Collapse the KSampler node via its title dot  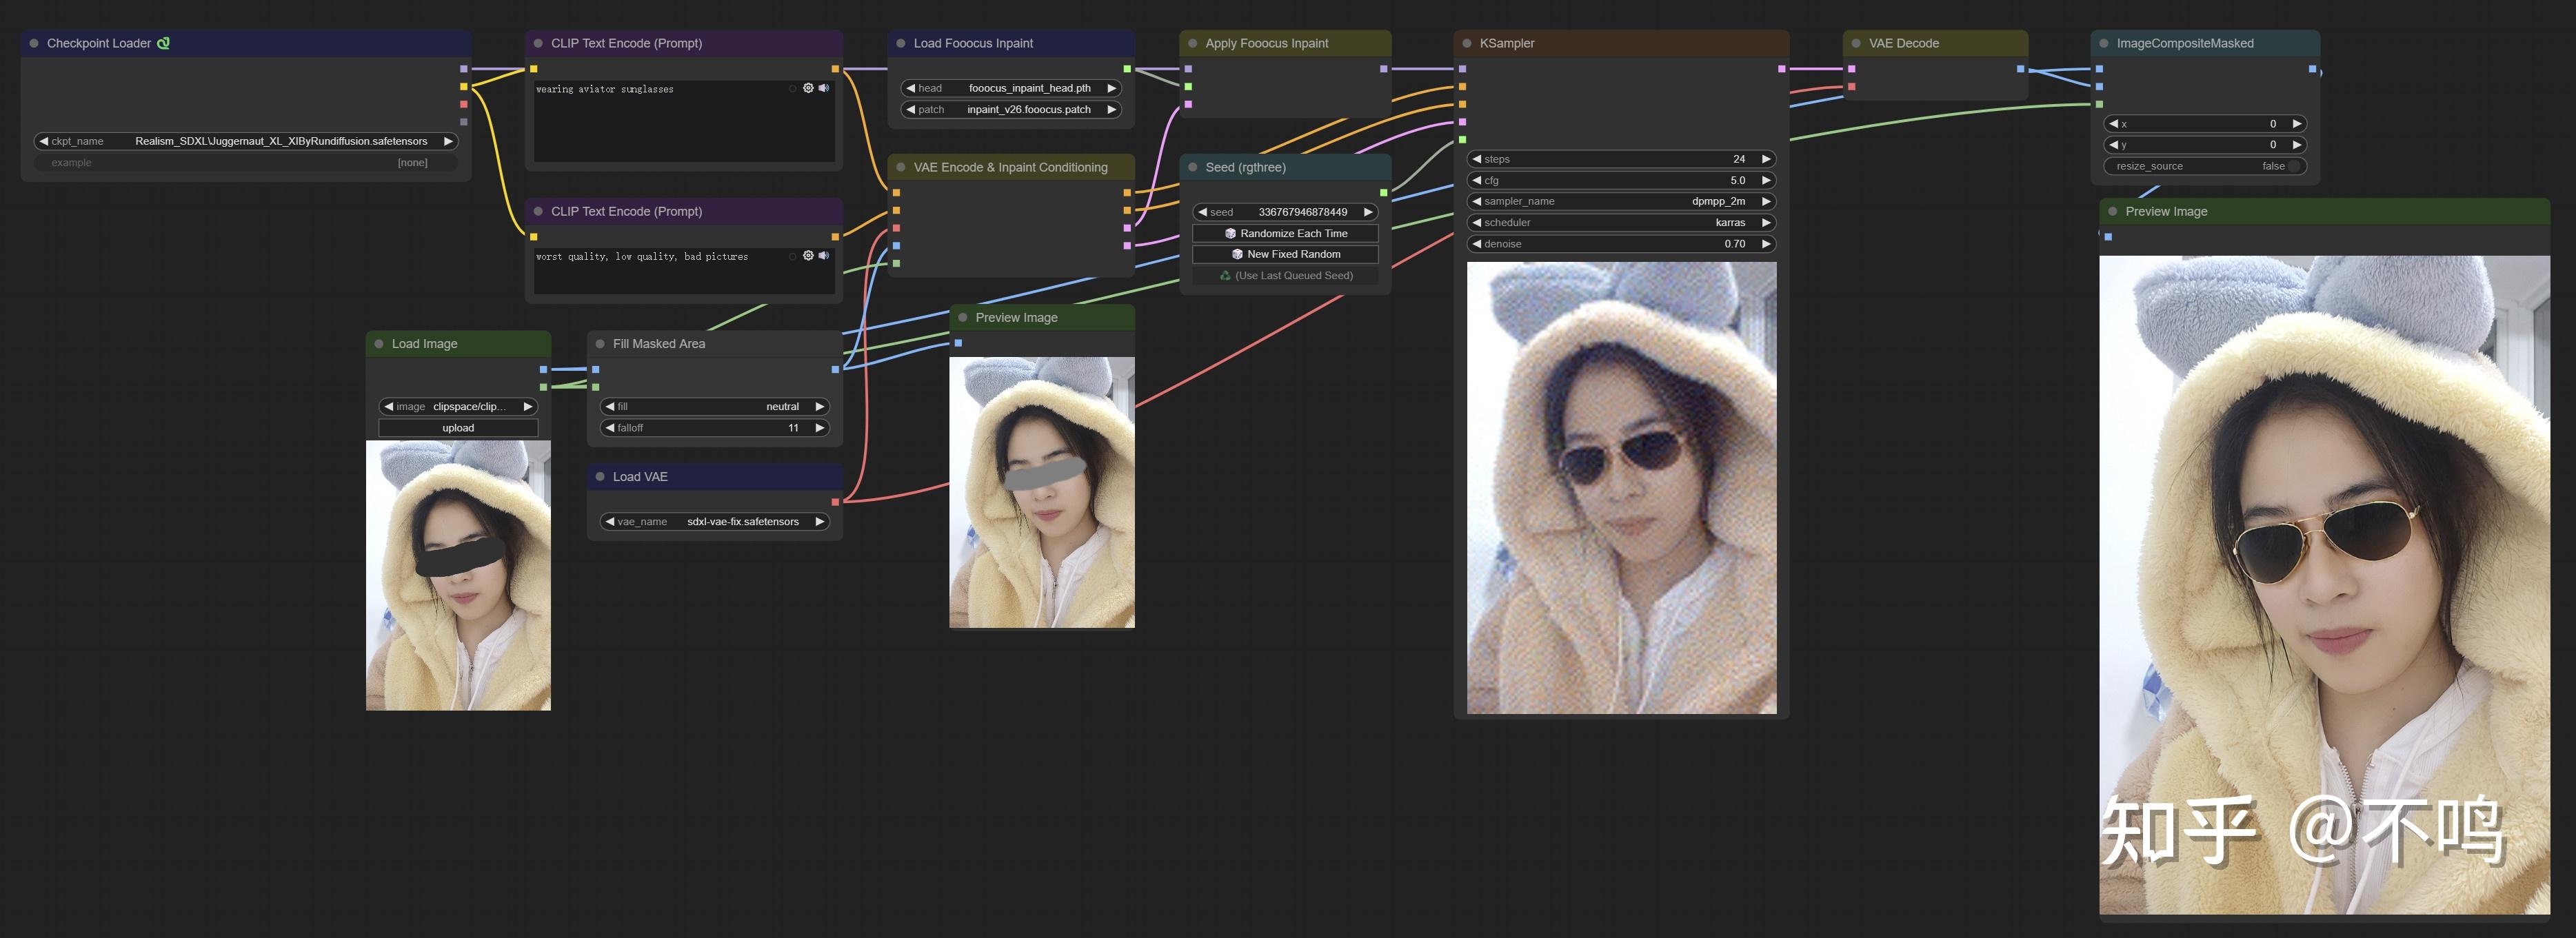(x=1467, y=43)
